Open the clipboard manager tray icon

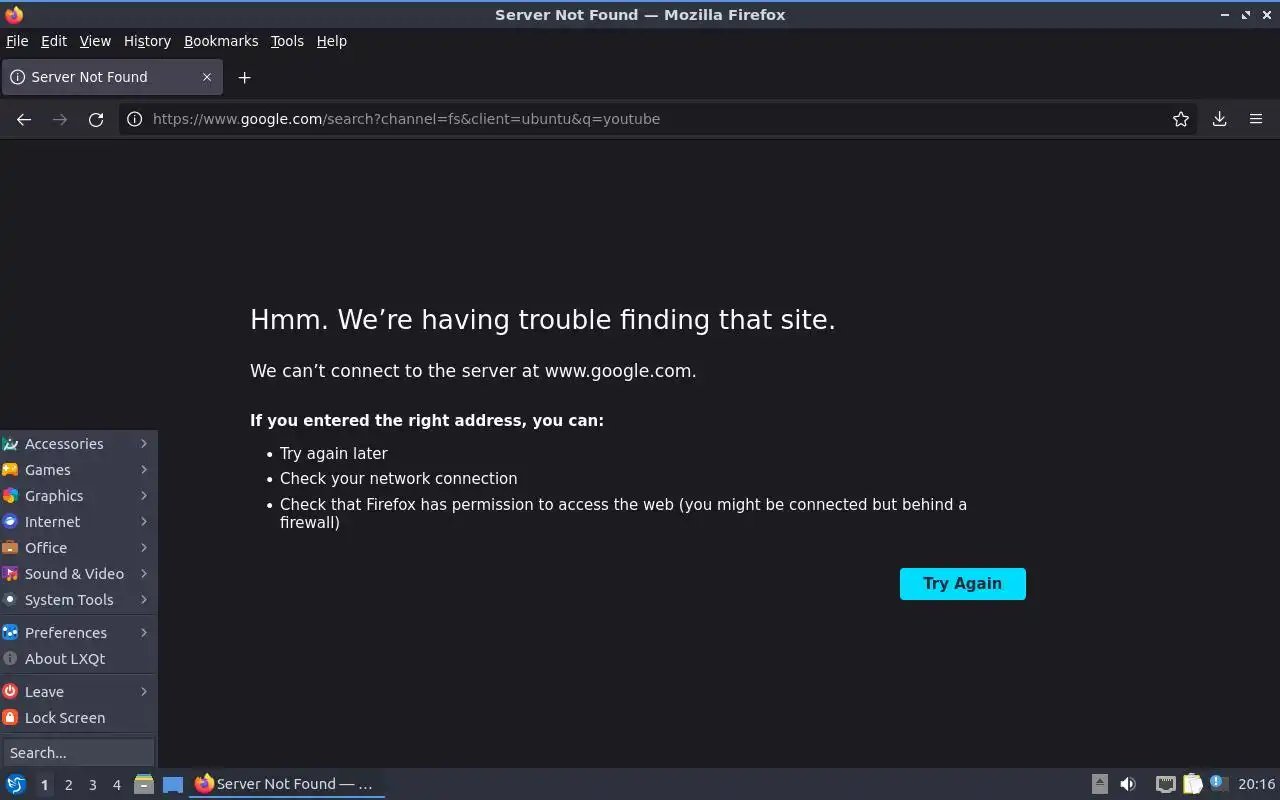click(x=1192, y=784)
